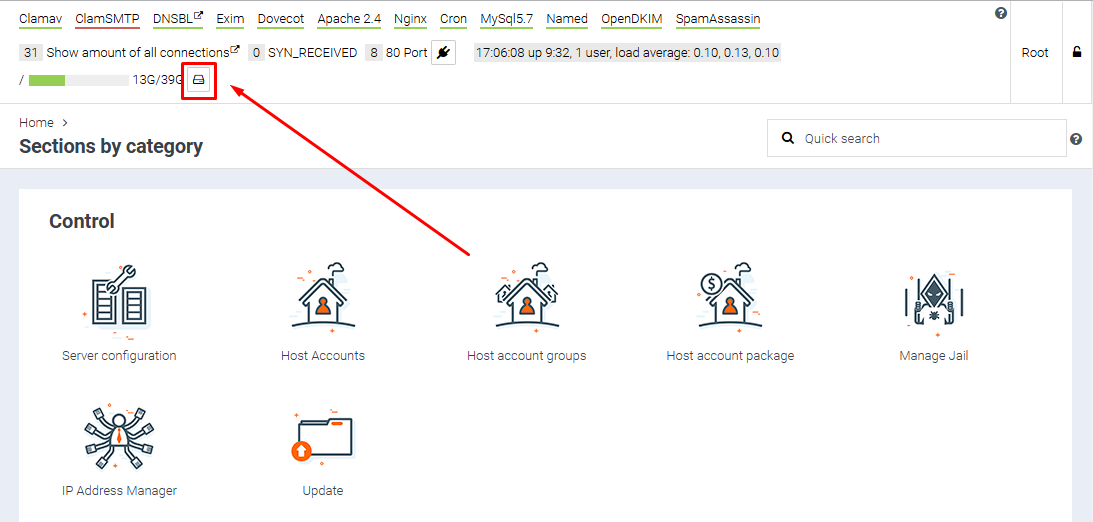Click the Host account groups label text
The width and height of the screenshot is (1093, 522).
point(526,355)
